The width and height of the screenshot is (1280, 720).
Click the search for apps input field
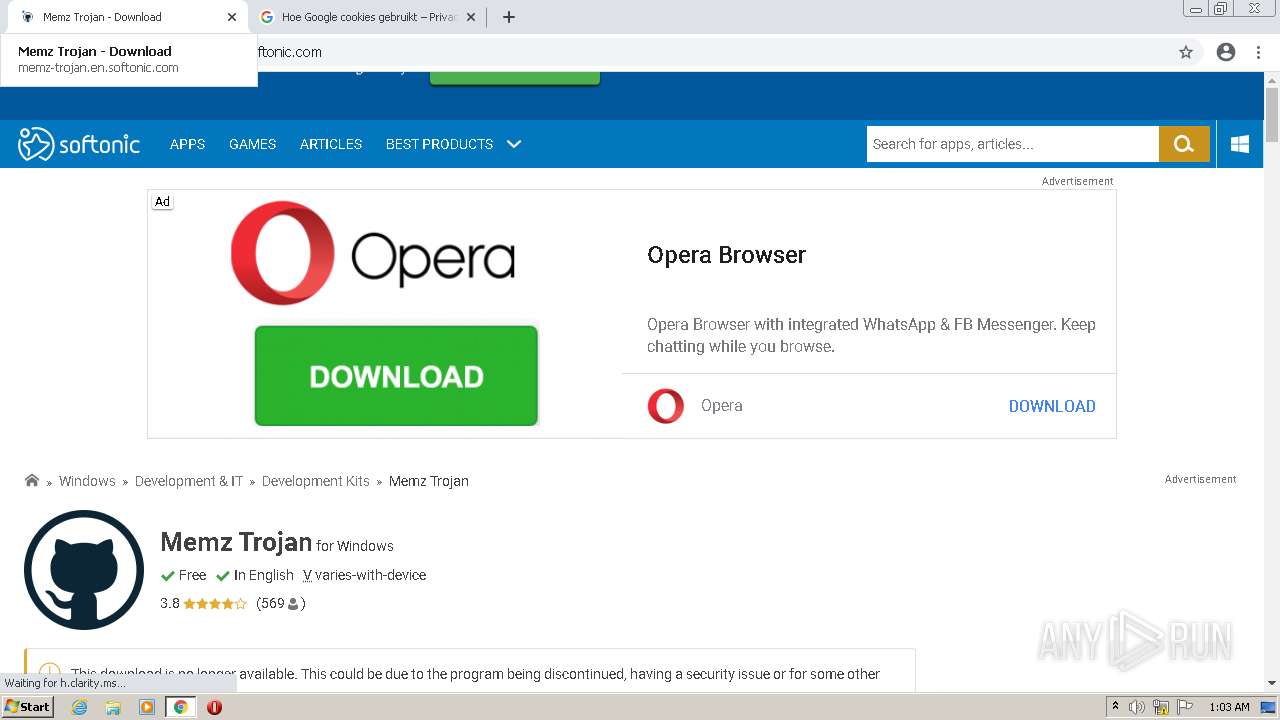pos(1012,144)
